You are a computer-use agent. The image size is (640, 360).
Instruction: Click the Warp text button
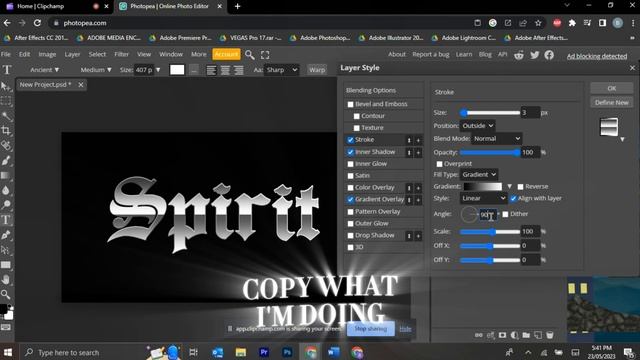(317, 70)
